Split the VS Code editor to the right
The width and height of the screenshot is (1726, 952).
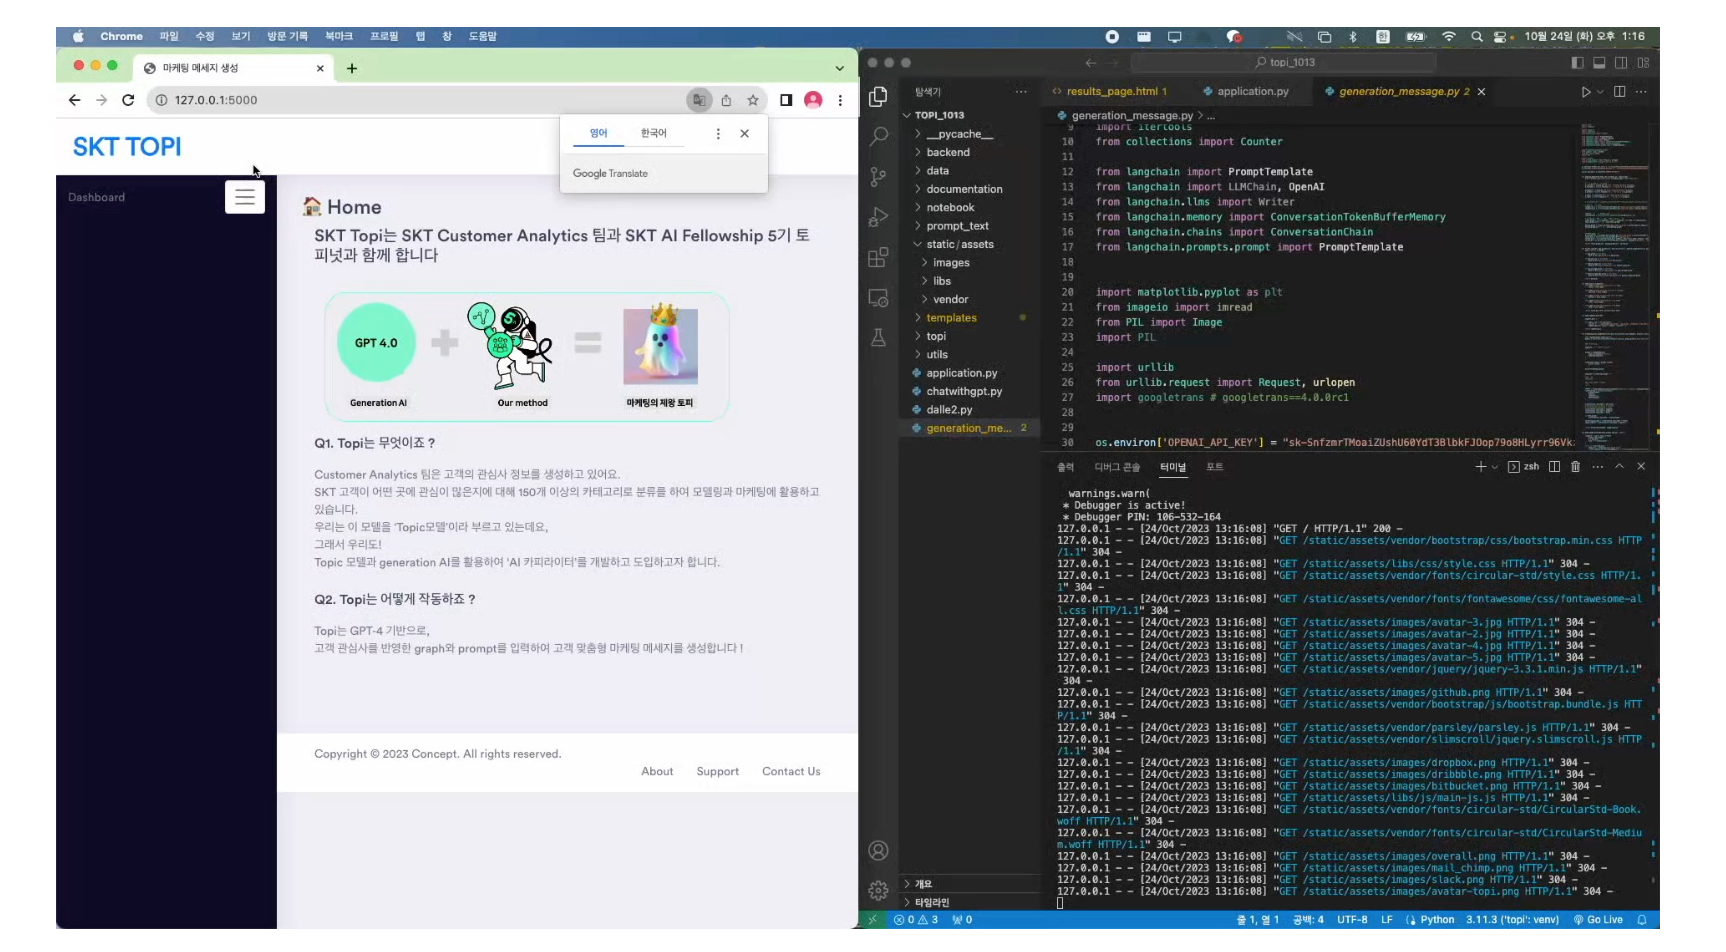point(1619,92)
